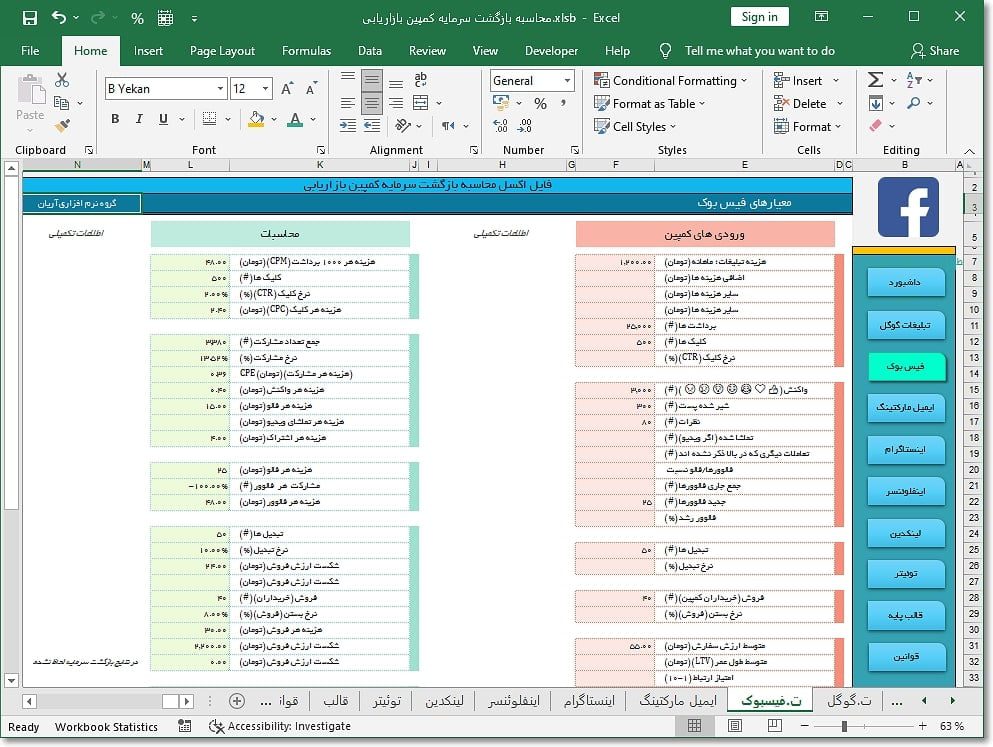This screenshot has height=747, width=993.
Task: Click the قوانین sidebar button
Action: (906, 656)
